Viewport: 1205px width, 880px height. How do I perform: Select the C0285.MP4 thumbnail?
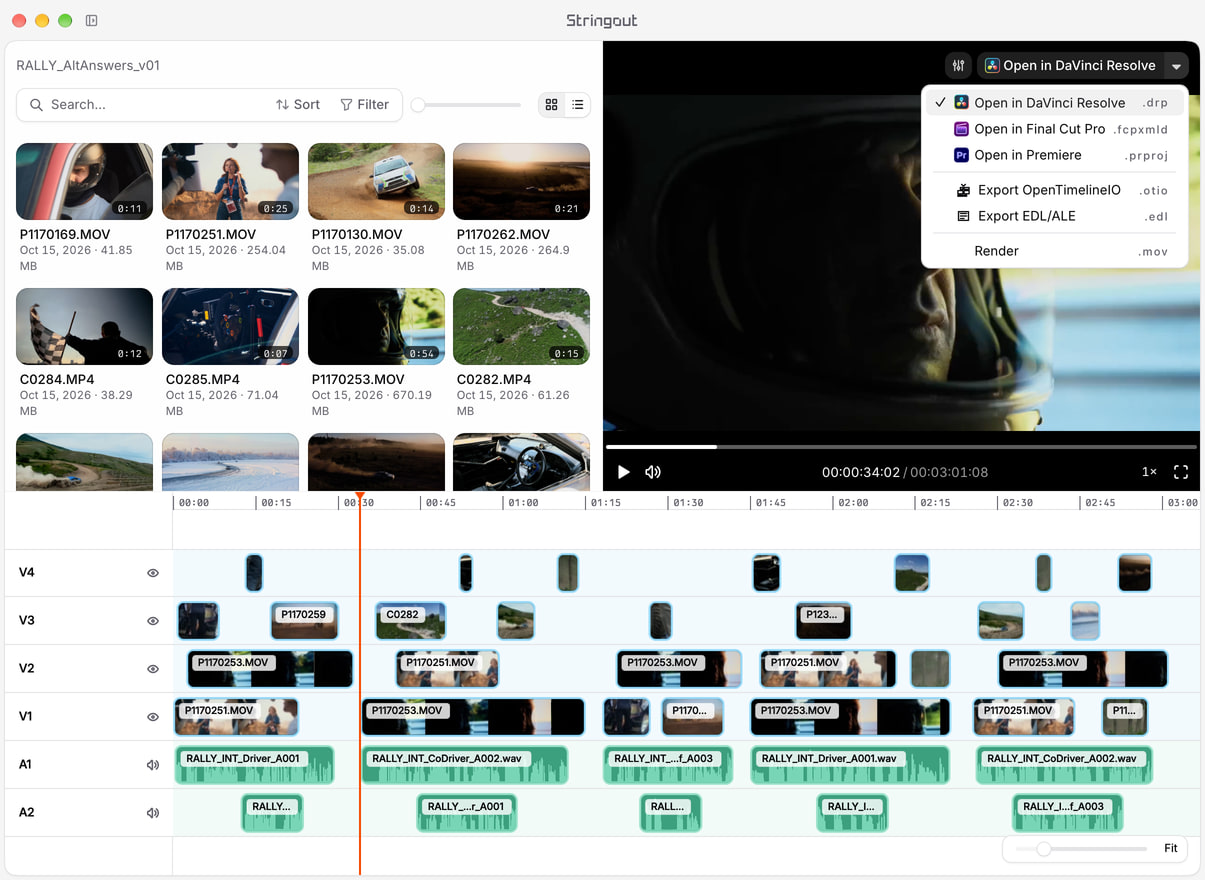(230, 326)
